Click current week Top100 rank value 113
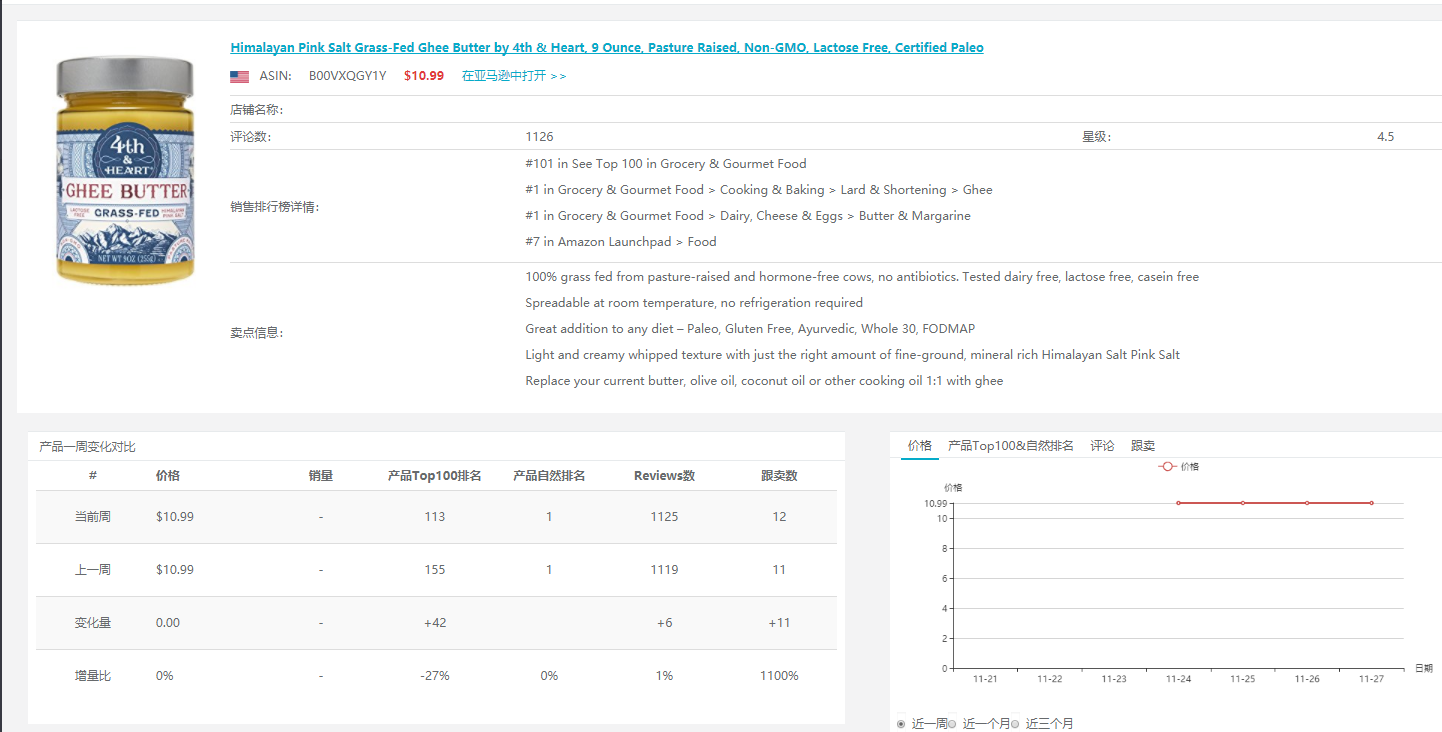 [435, 517]
